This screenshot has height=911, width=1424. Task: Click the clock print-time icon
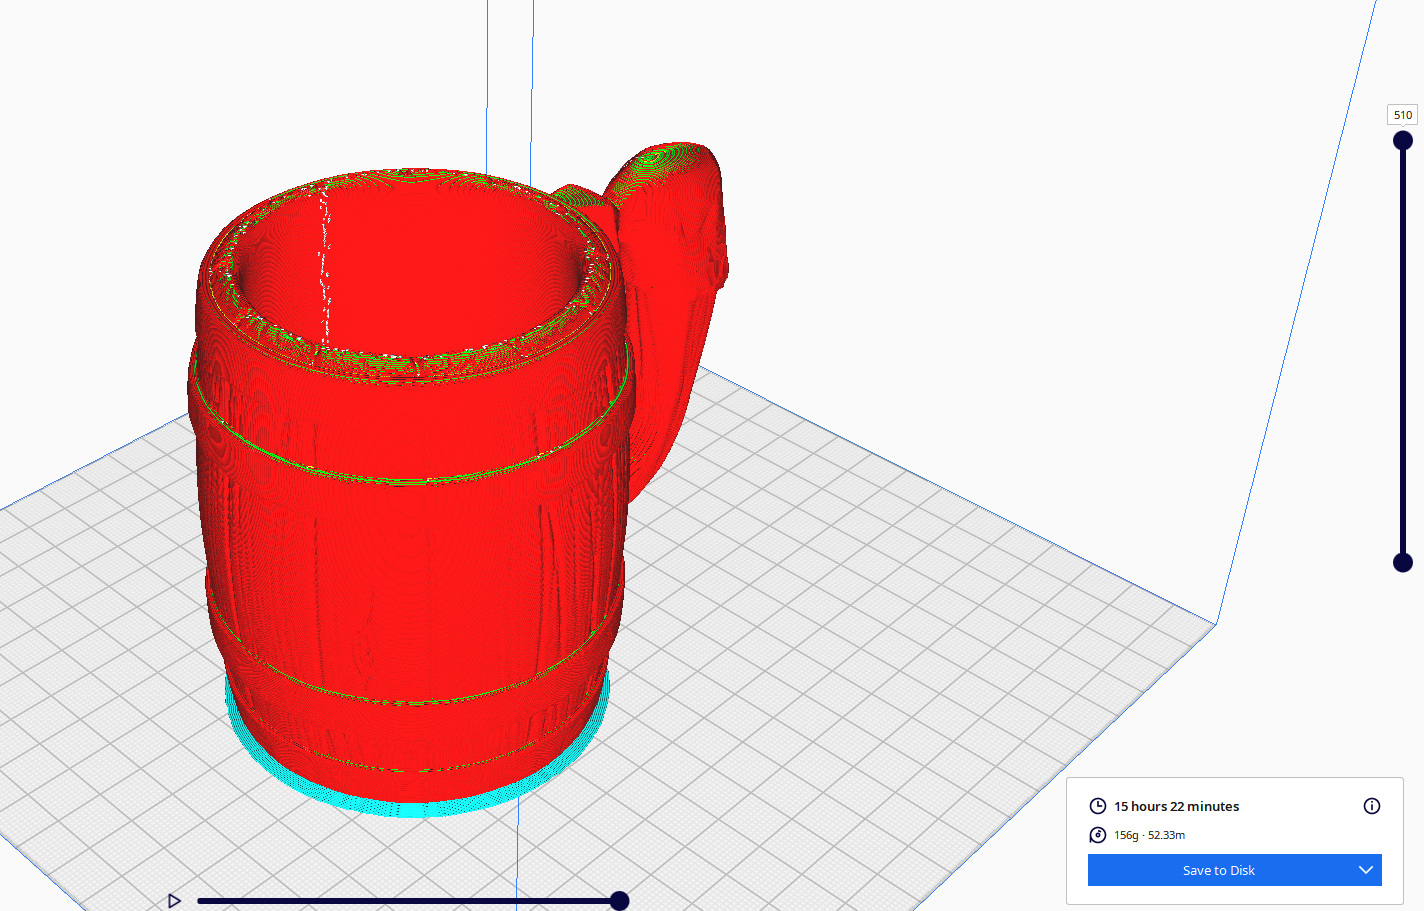coord(1098,805)
